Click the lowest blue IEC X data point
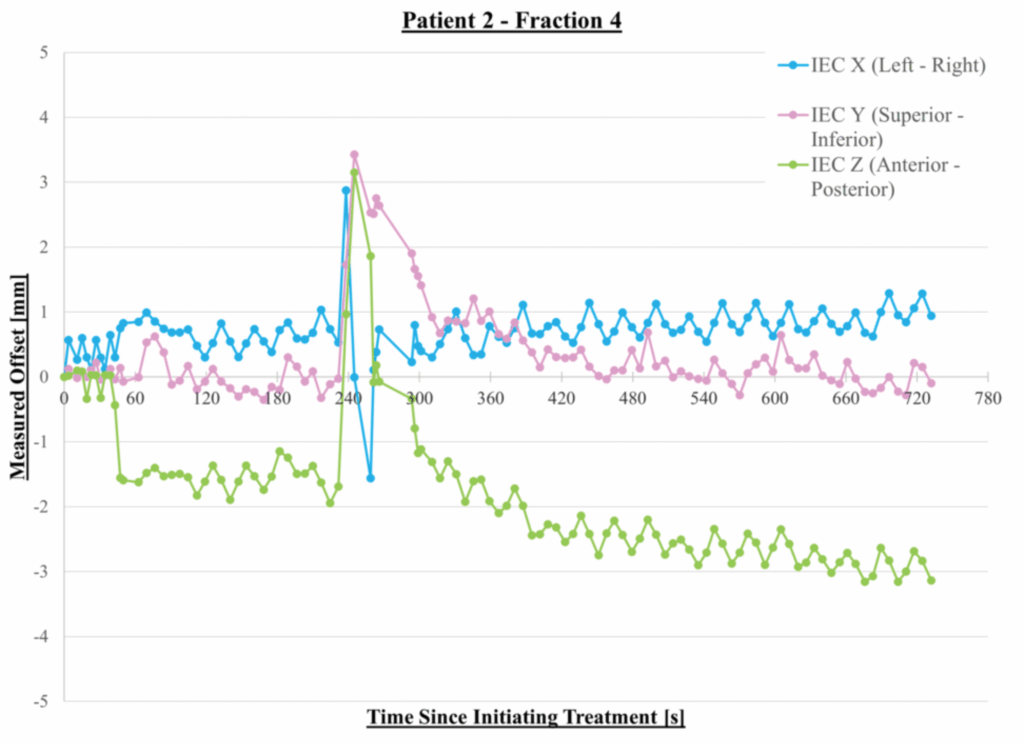This screenshot has width=1024, height=743. [x=370, y=478]
